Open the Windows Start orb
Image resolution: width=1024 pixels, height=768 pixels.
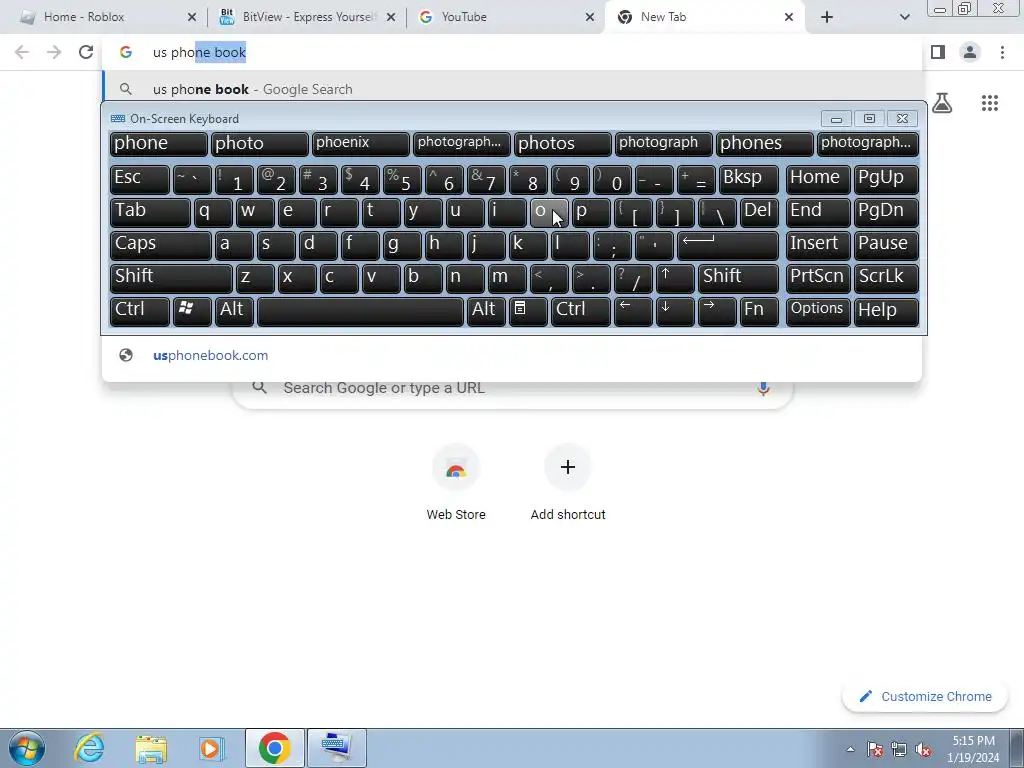point(27,748)
